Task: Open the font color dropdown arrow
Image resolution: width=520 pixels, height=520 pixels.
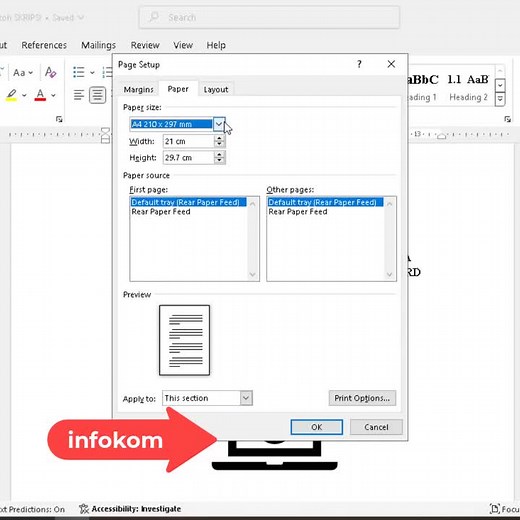Action: pyautogui.click(x=53, y=95)
